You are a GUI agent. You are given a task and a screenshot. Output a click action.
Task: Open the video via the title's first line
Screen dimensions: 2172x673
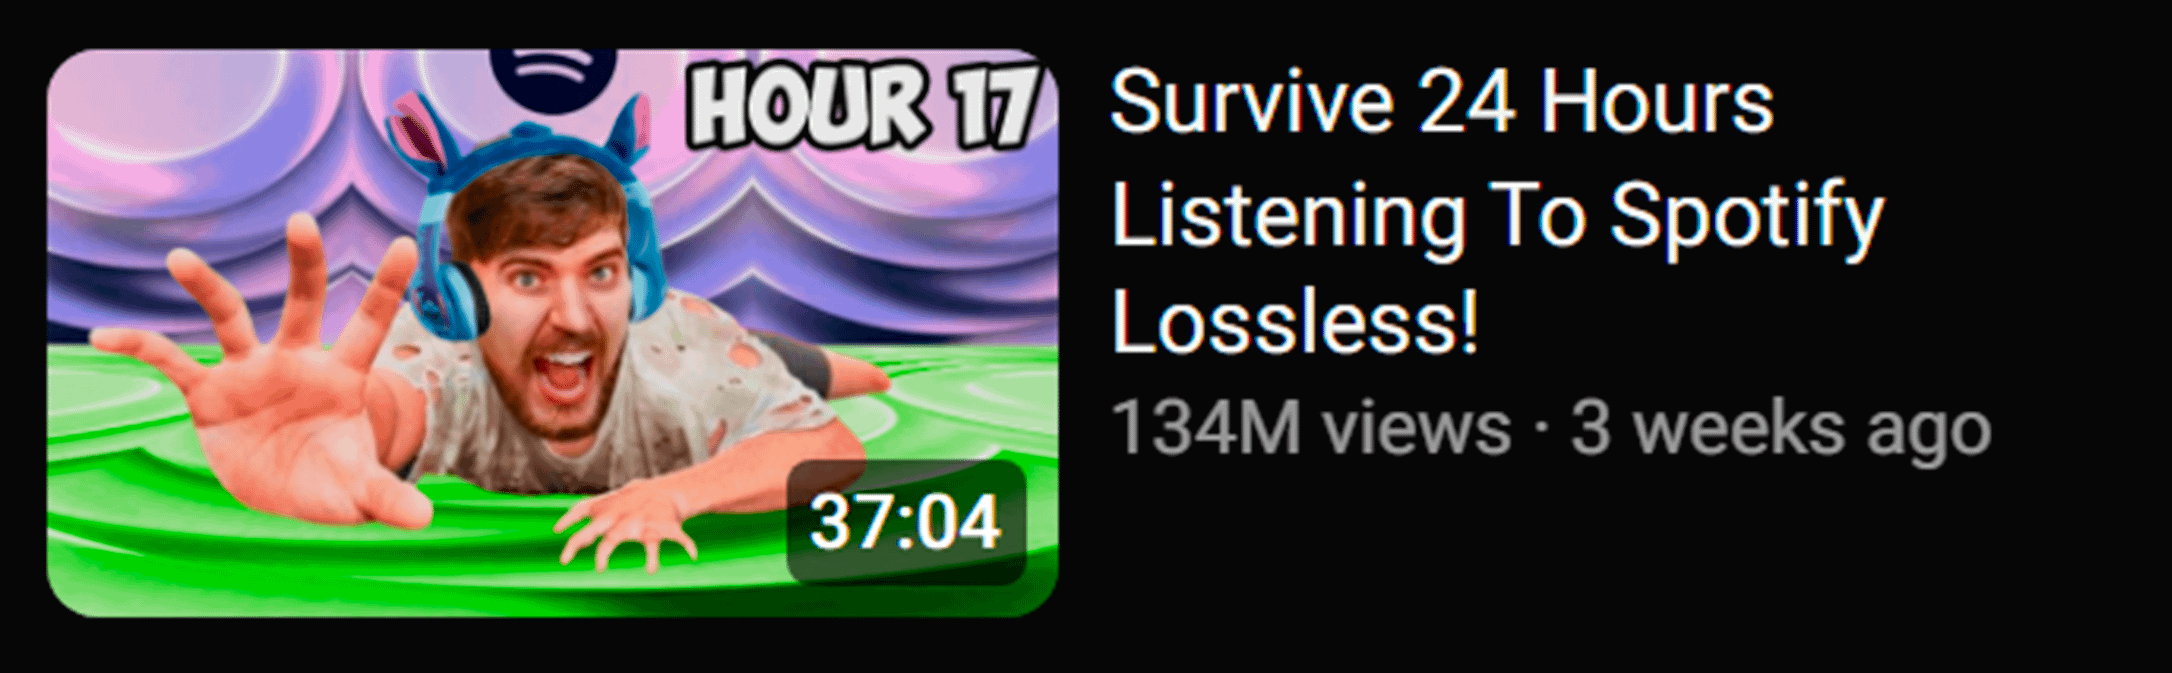(x=1441, y=101)
